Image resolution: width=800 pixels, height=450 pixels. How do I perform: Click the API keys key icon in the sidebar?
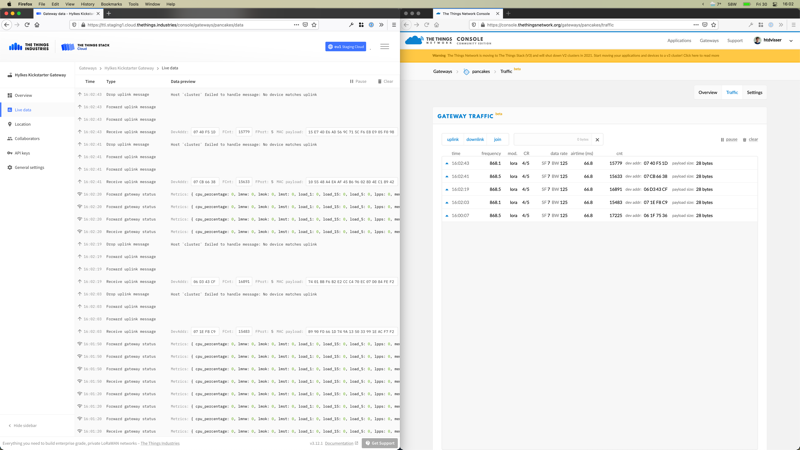click(10, 153)
